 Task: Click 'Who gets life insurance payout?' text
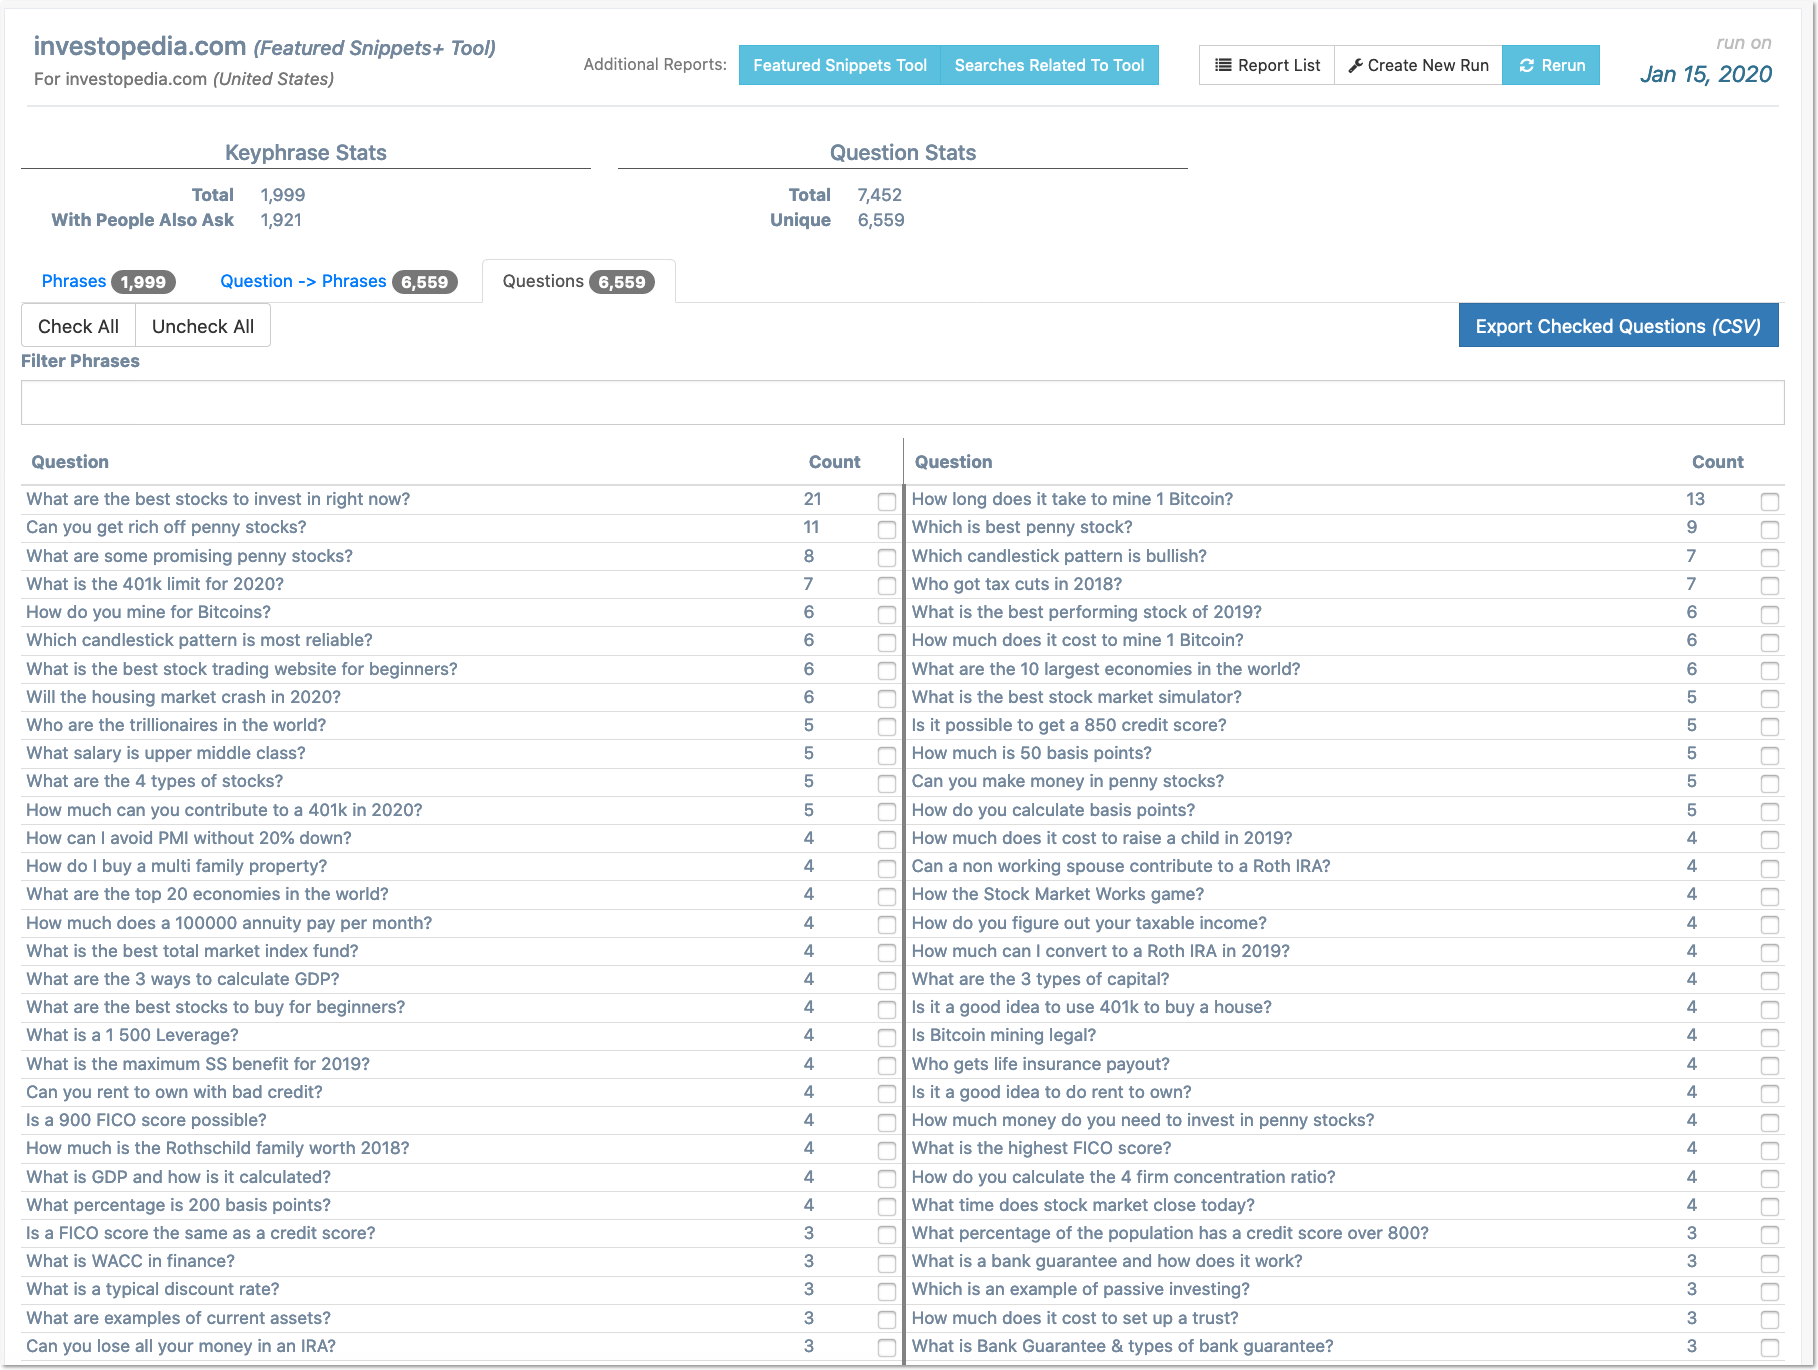click(x=1040, y=1064)
